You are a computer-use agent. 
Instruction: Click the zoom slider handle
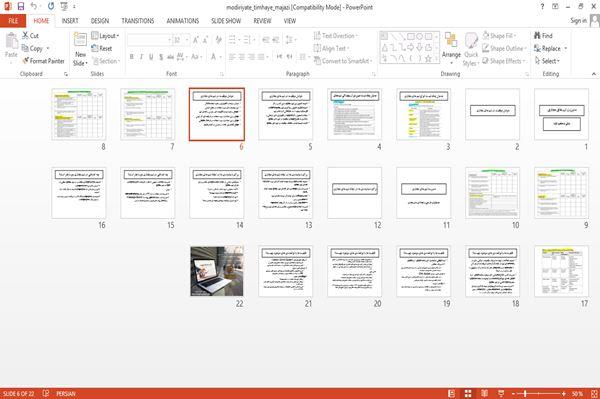pyautogui.click(x=525, y=394)
